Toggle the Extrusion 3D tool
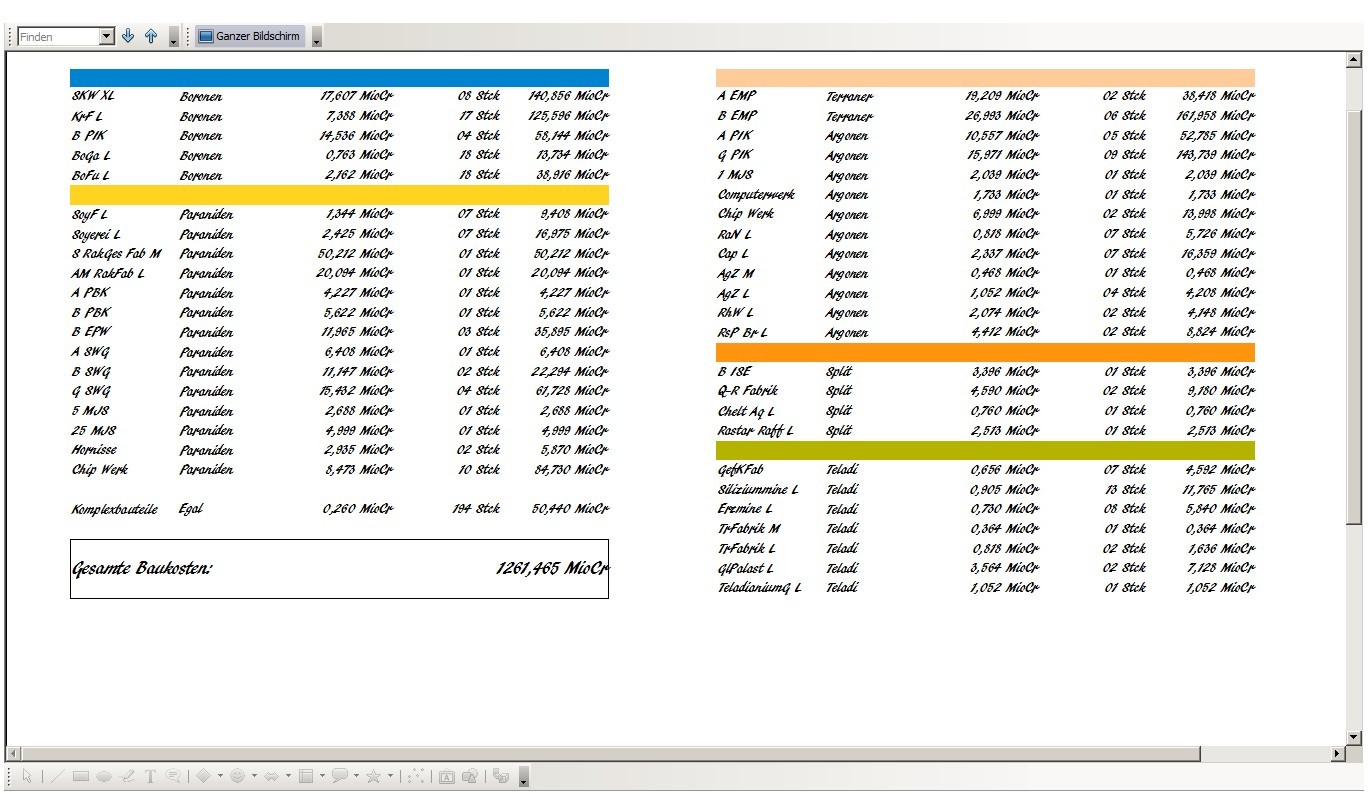The width and height of the screenshot is (1368, 795). pyautogui.click(x=502, y=776)
